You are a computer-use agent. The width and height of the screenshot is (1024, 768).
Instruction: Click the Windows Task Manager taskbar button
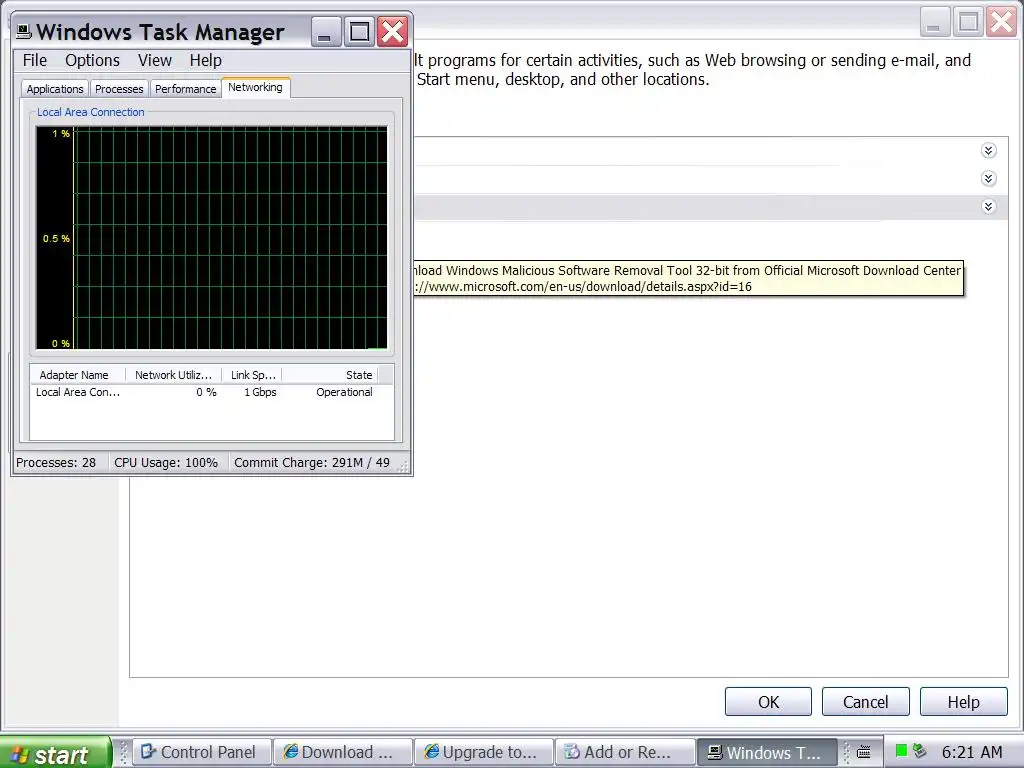tap(767, 752)
